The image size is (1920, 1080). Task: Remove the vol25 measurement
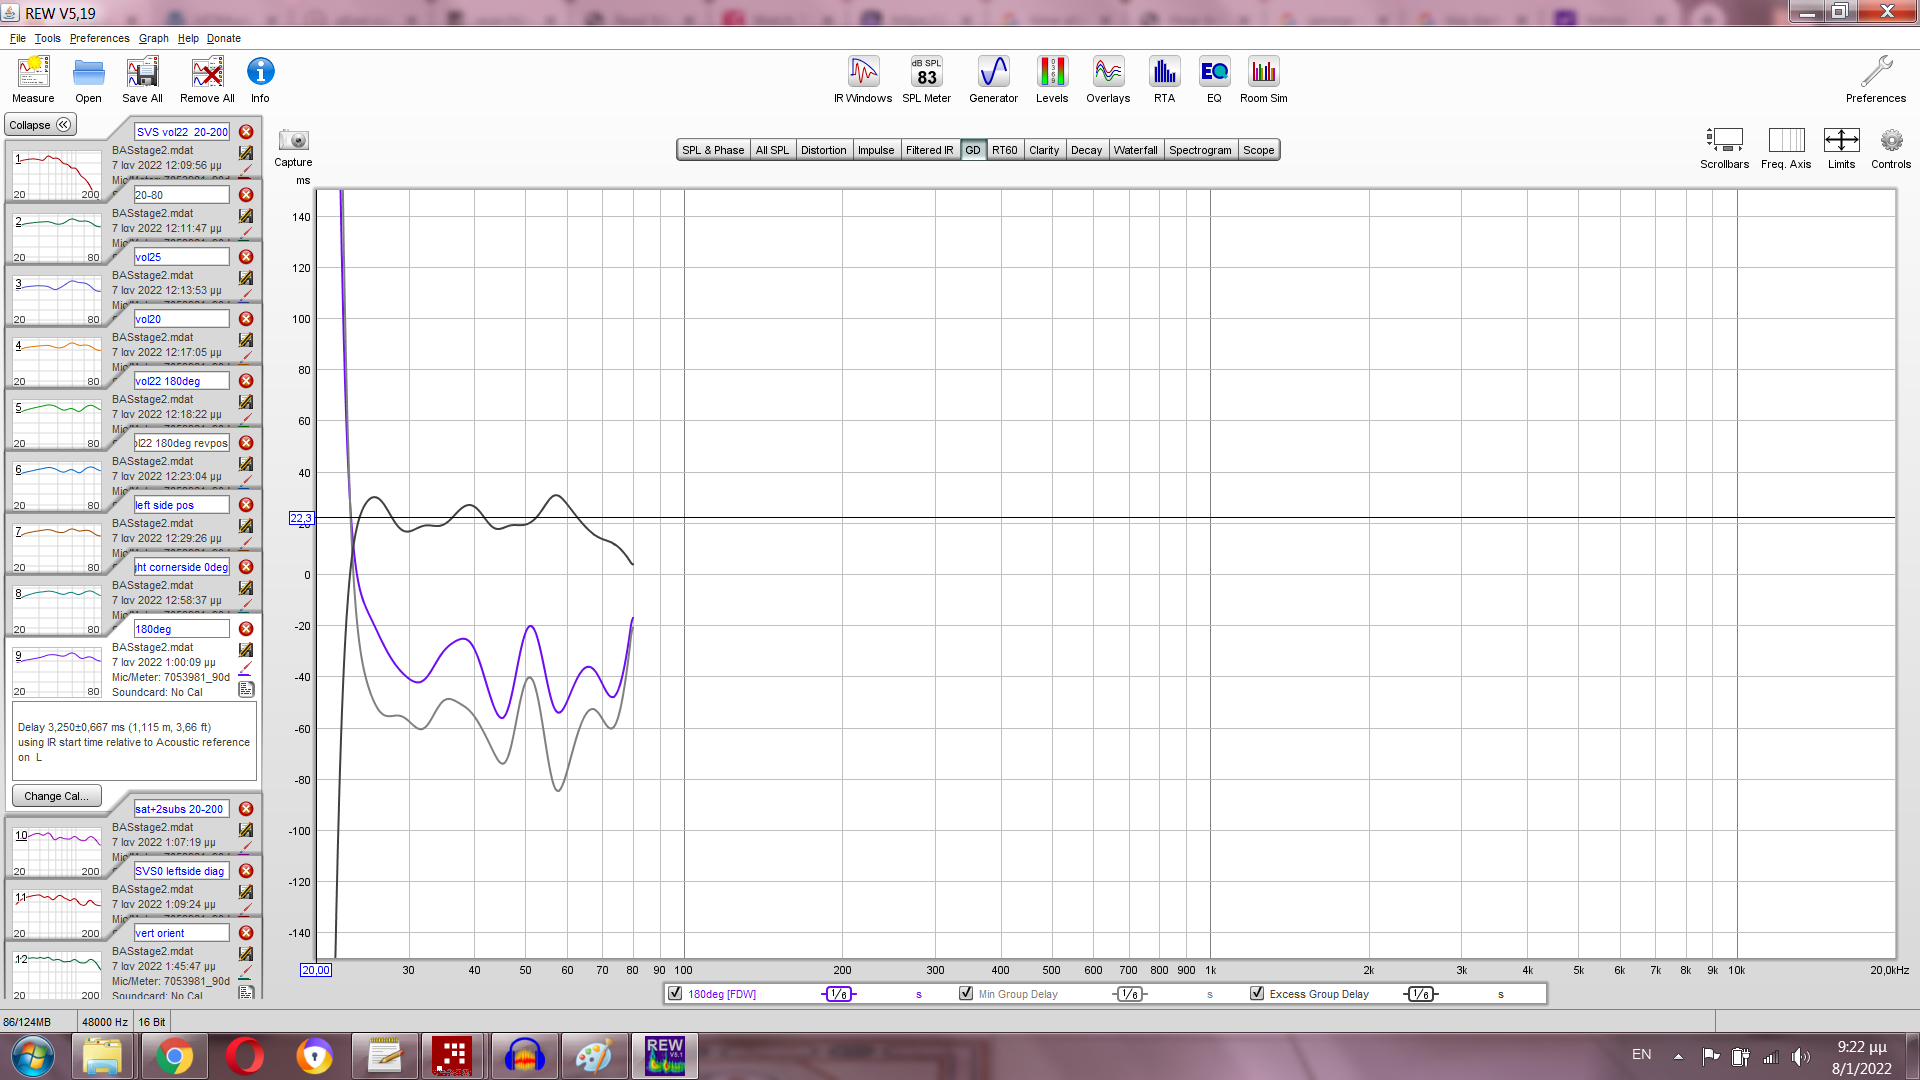tap(246, 257)
